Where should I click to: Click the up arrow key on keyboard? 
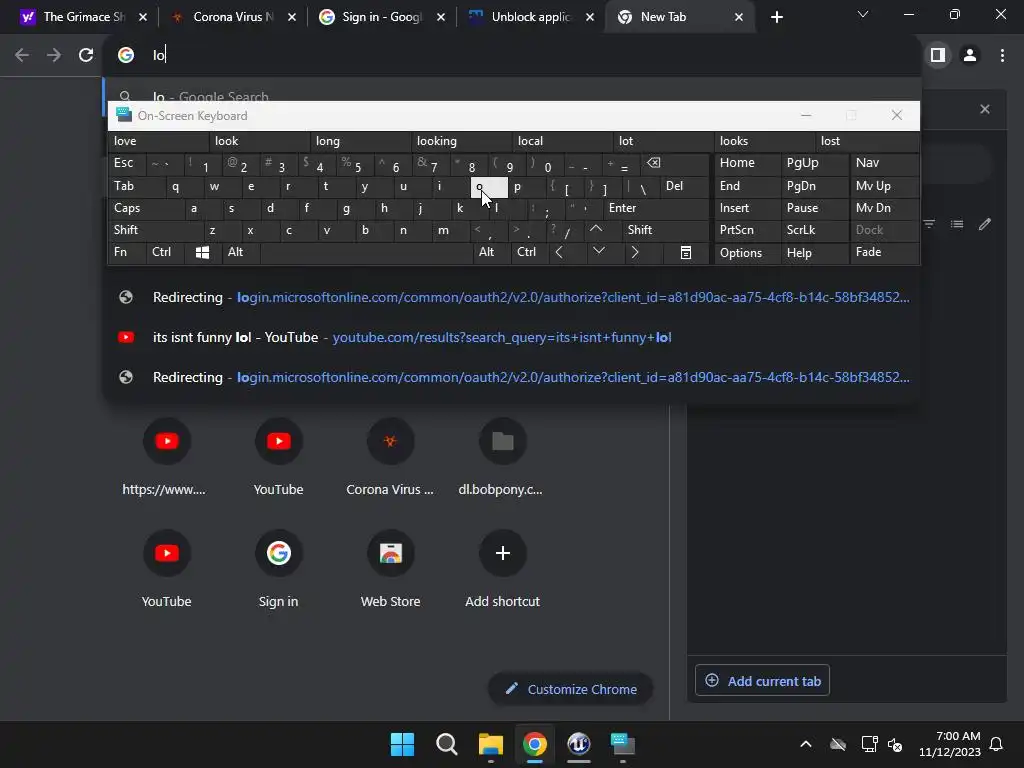tap(596, 229)
